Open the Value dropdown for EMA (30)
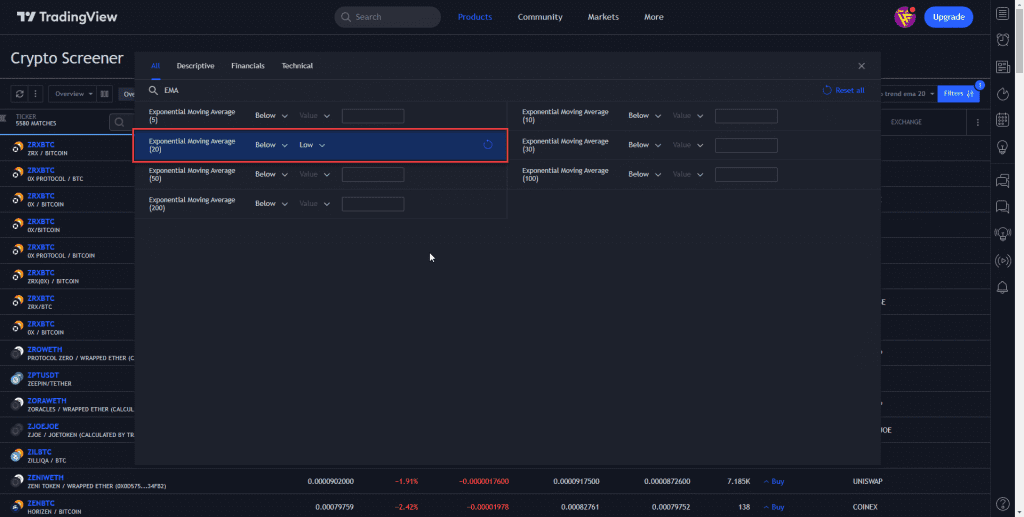Image resolution: width=1024 pixels, height=517 pixels. pyautogui.click(x=688, y=145)
